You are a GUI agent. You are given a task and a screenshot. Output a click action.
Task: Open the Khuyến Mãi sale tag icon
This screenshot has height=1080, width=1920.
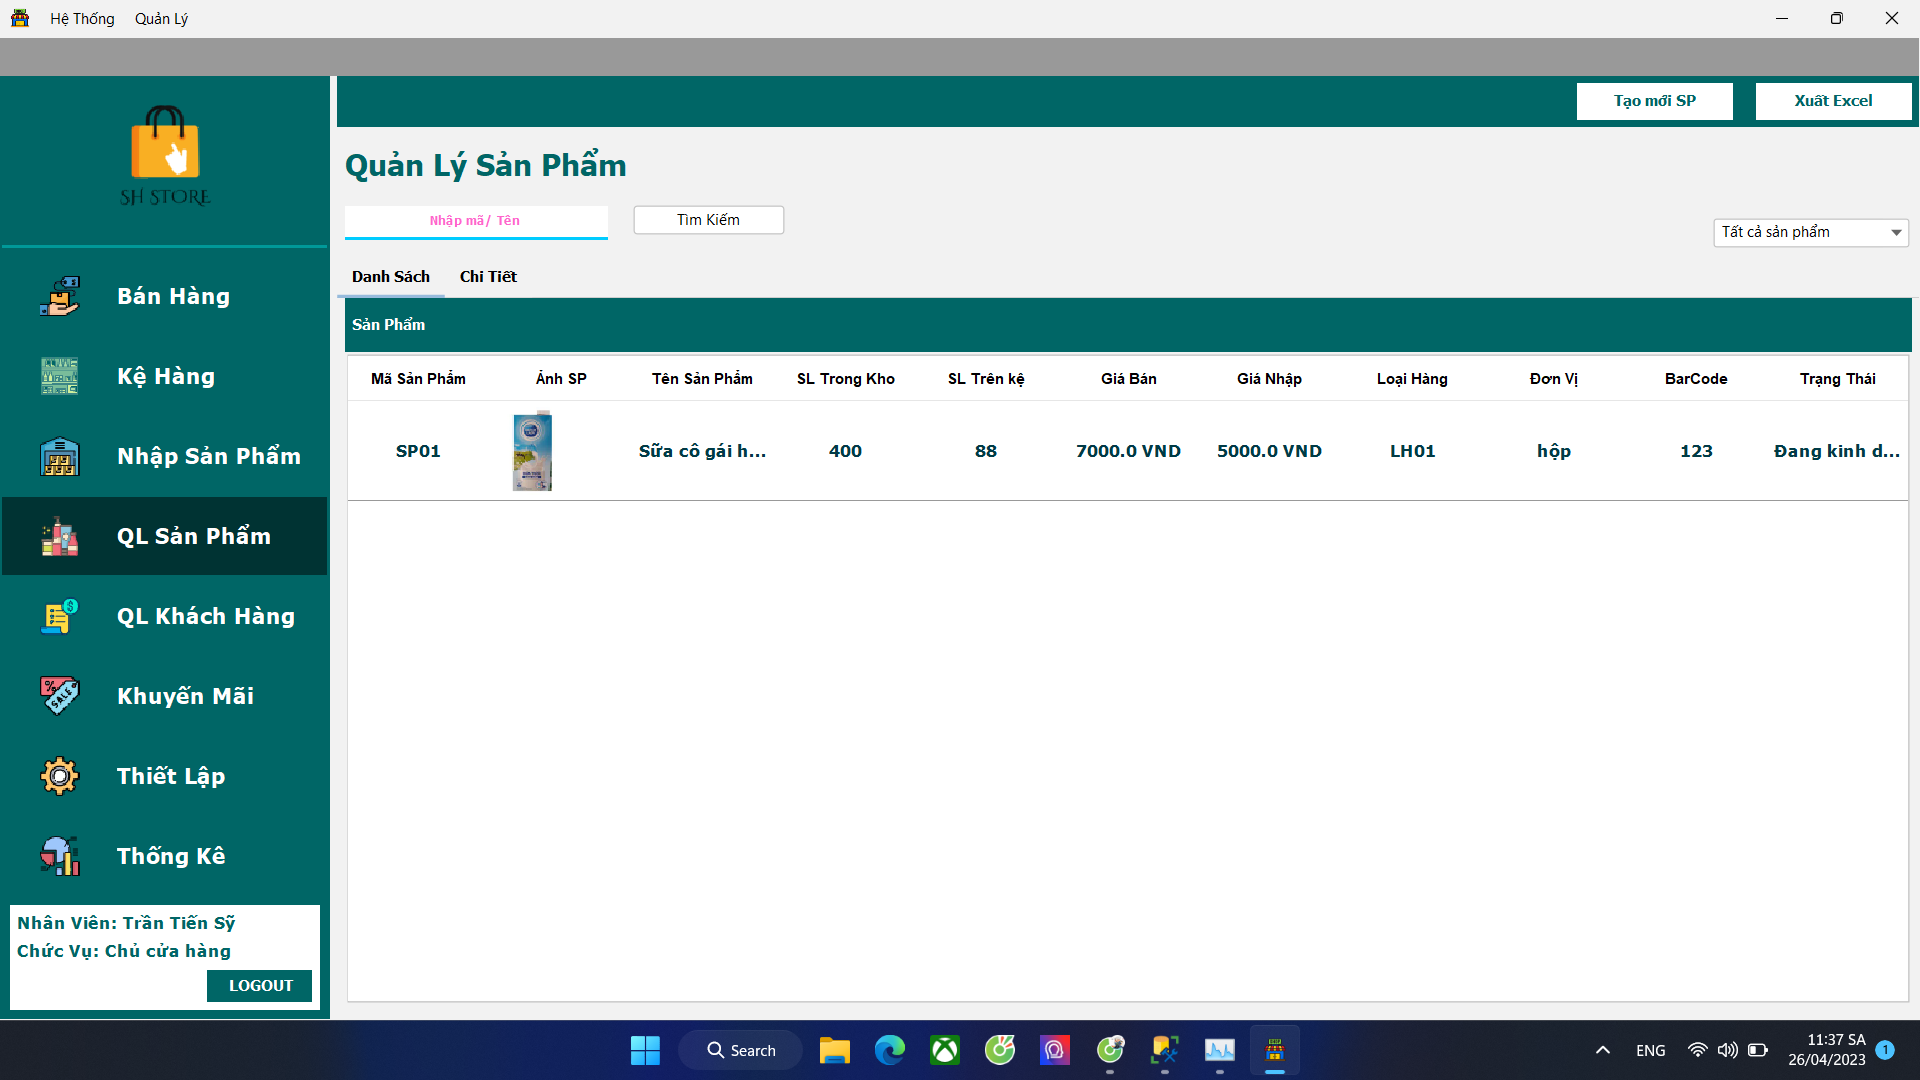[60, 695]
